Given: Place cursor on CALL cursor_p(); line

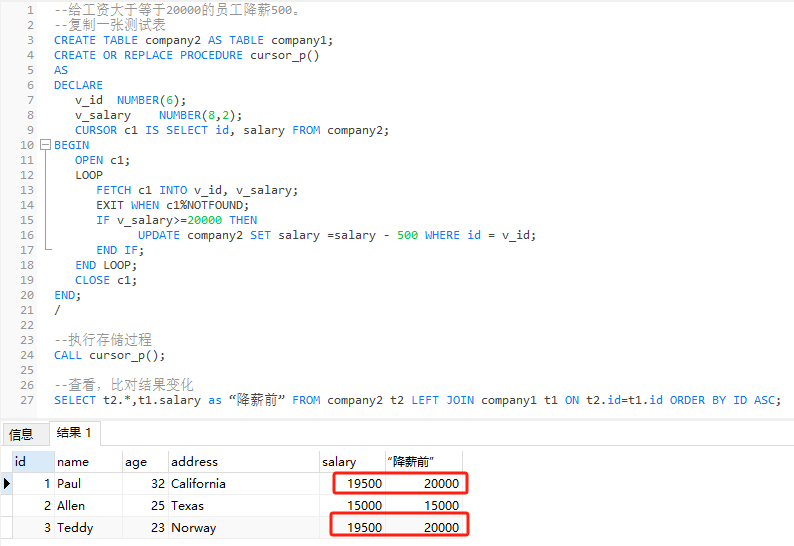Looking at the screenshot, I should 109,355.
